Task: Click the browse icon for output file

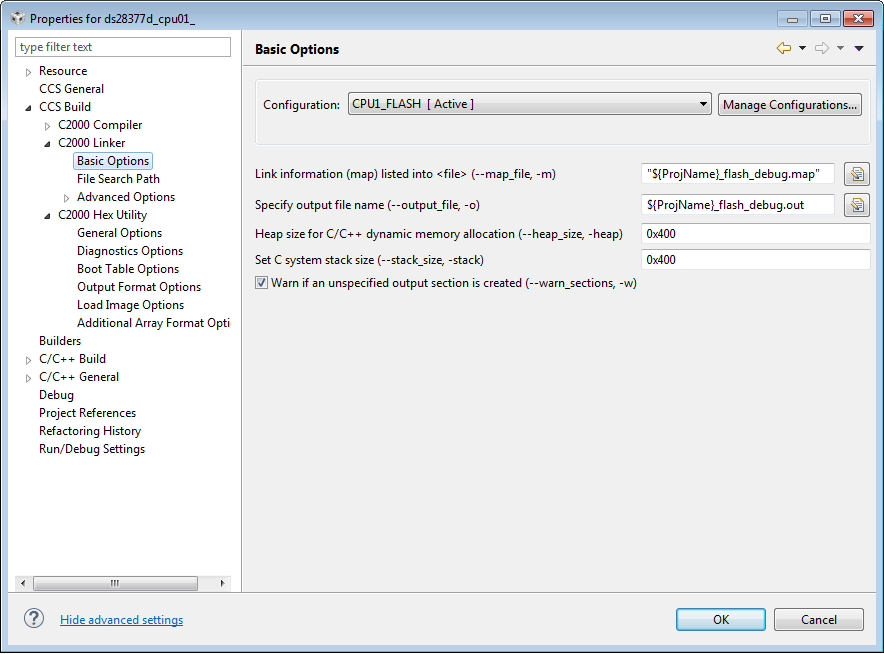Action: point(857,205)
